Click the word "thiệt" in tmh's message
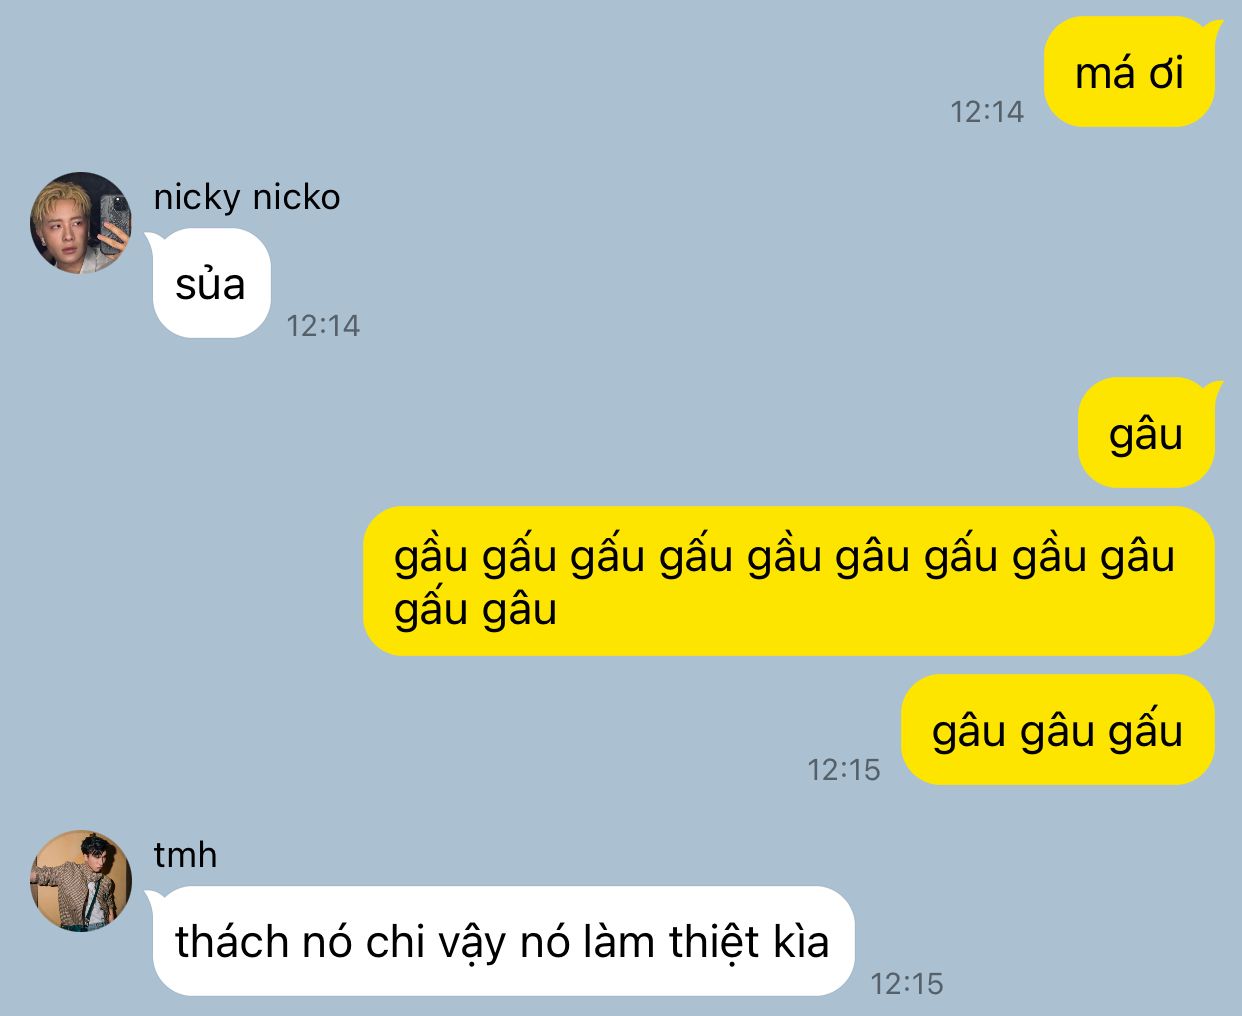 [x=714, y=944]
